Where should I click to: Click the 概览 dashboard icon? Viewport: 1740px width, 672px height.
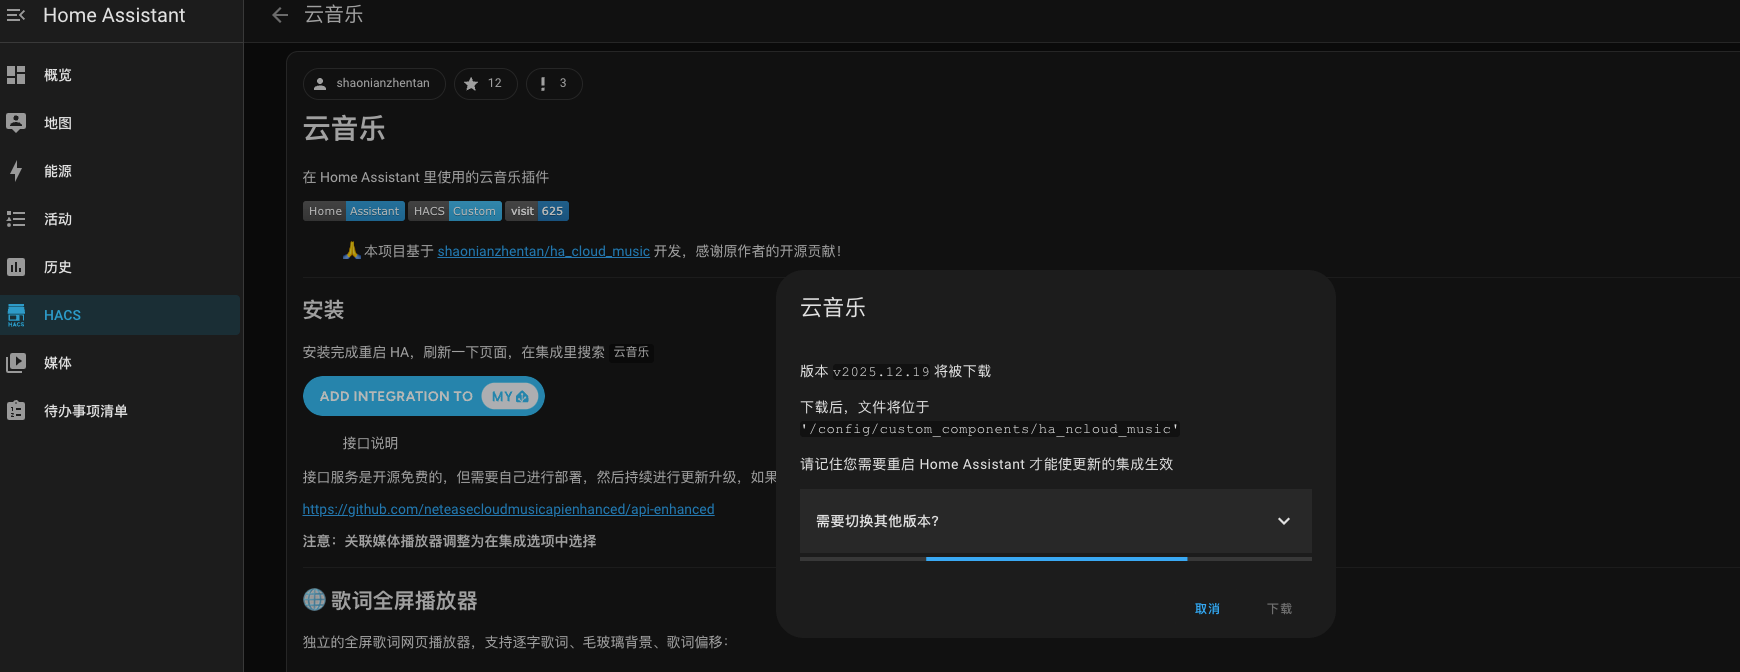16,75
